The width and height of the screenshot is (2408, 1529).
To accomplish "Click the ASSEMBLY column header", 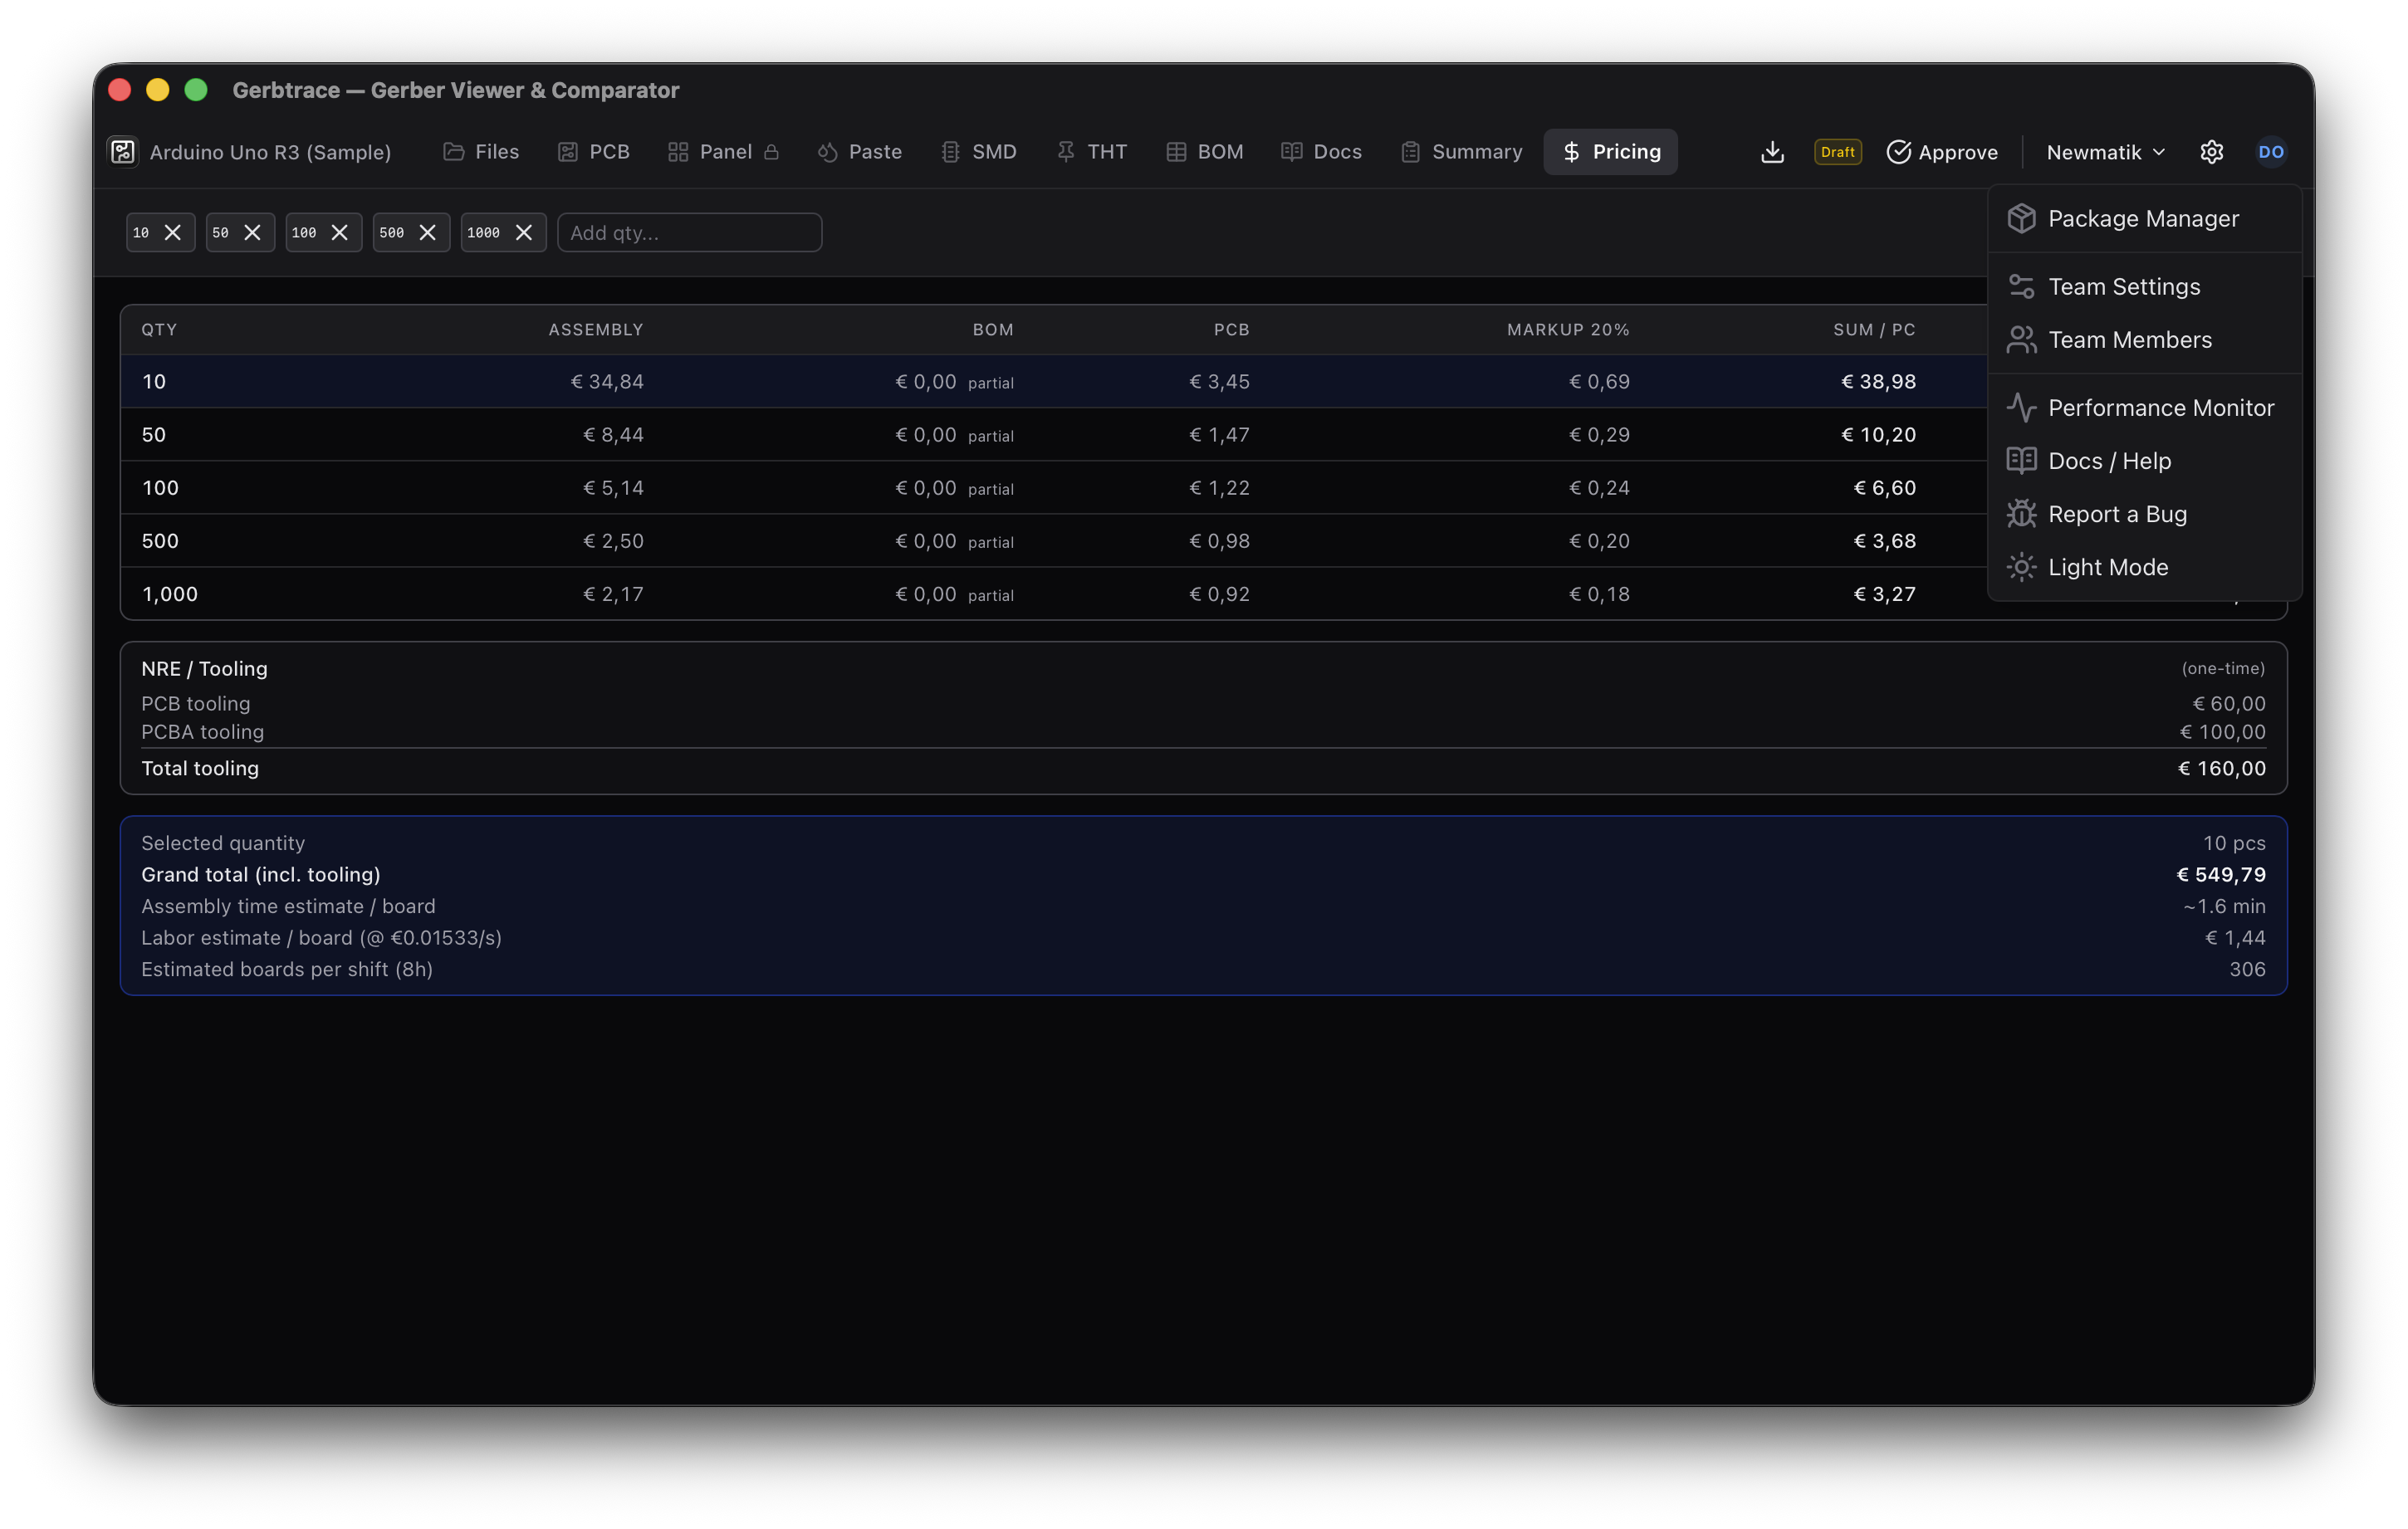I will point(595,330).
